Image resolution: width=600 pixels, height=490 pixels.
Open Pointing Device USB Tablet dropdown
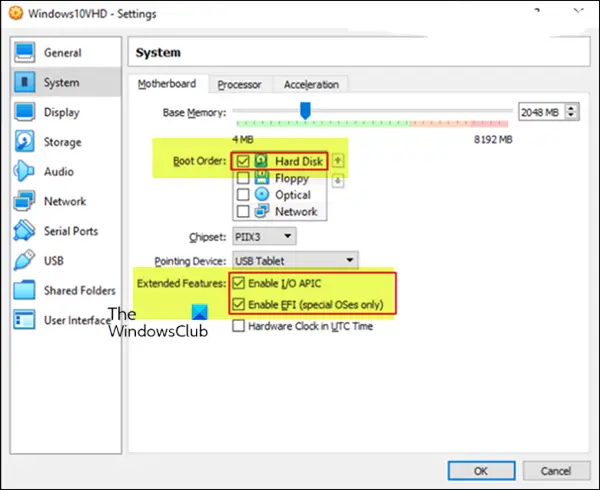(295, 260)
